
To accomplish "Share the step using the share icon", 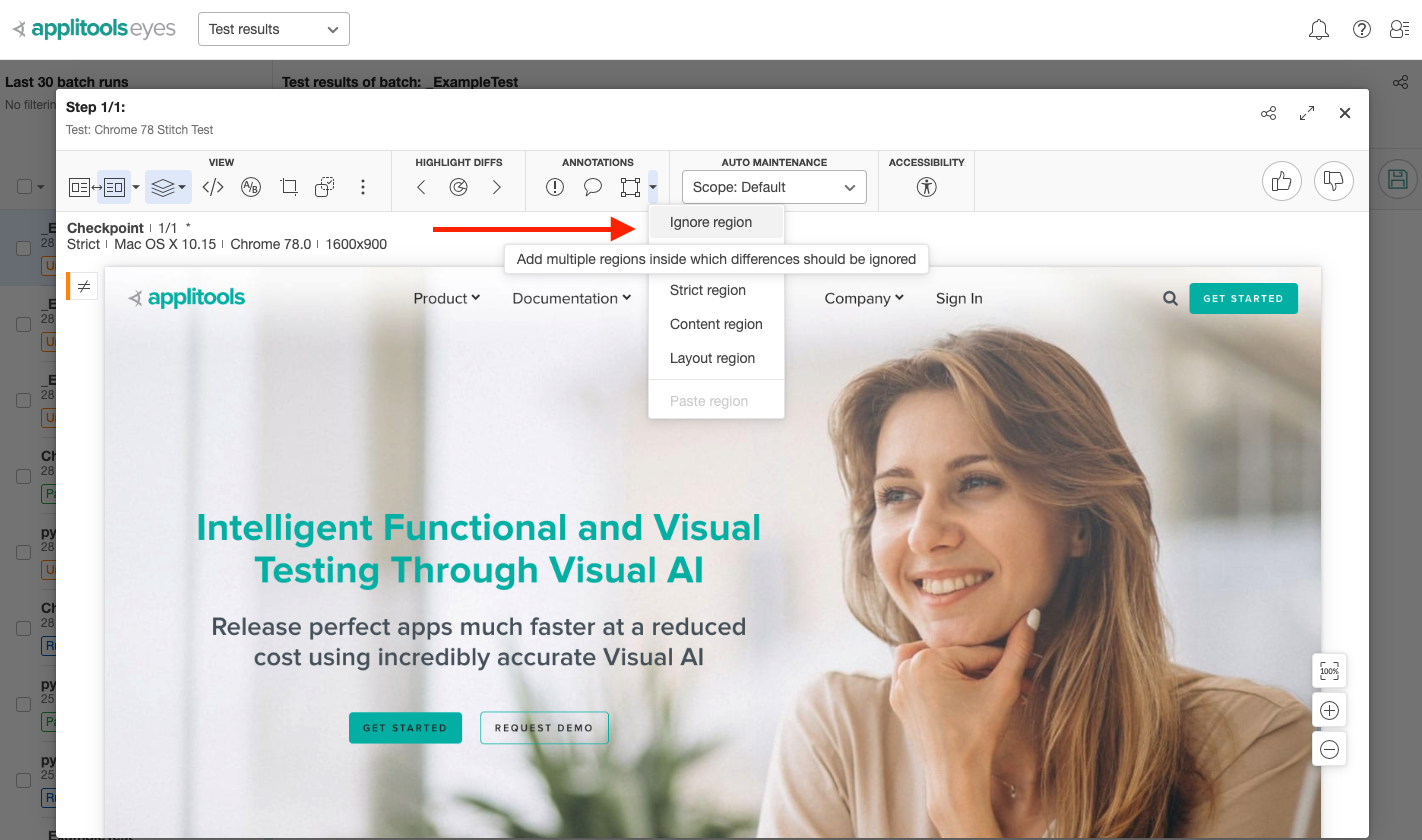I will [1269, 113].
